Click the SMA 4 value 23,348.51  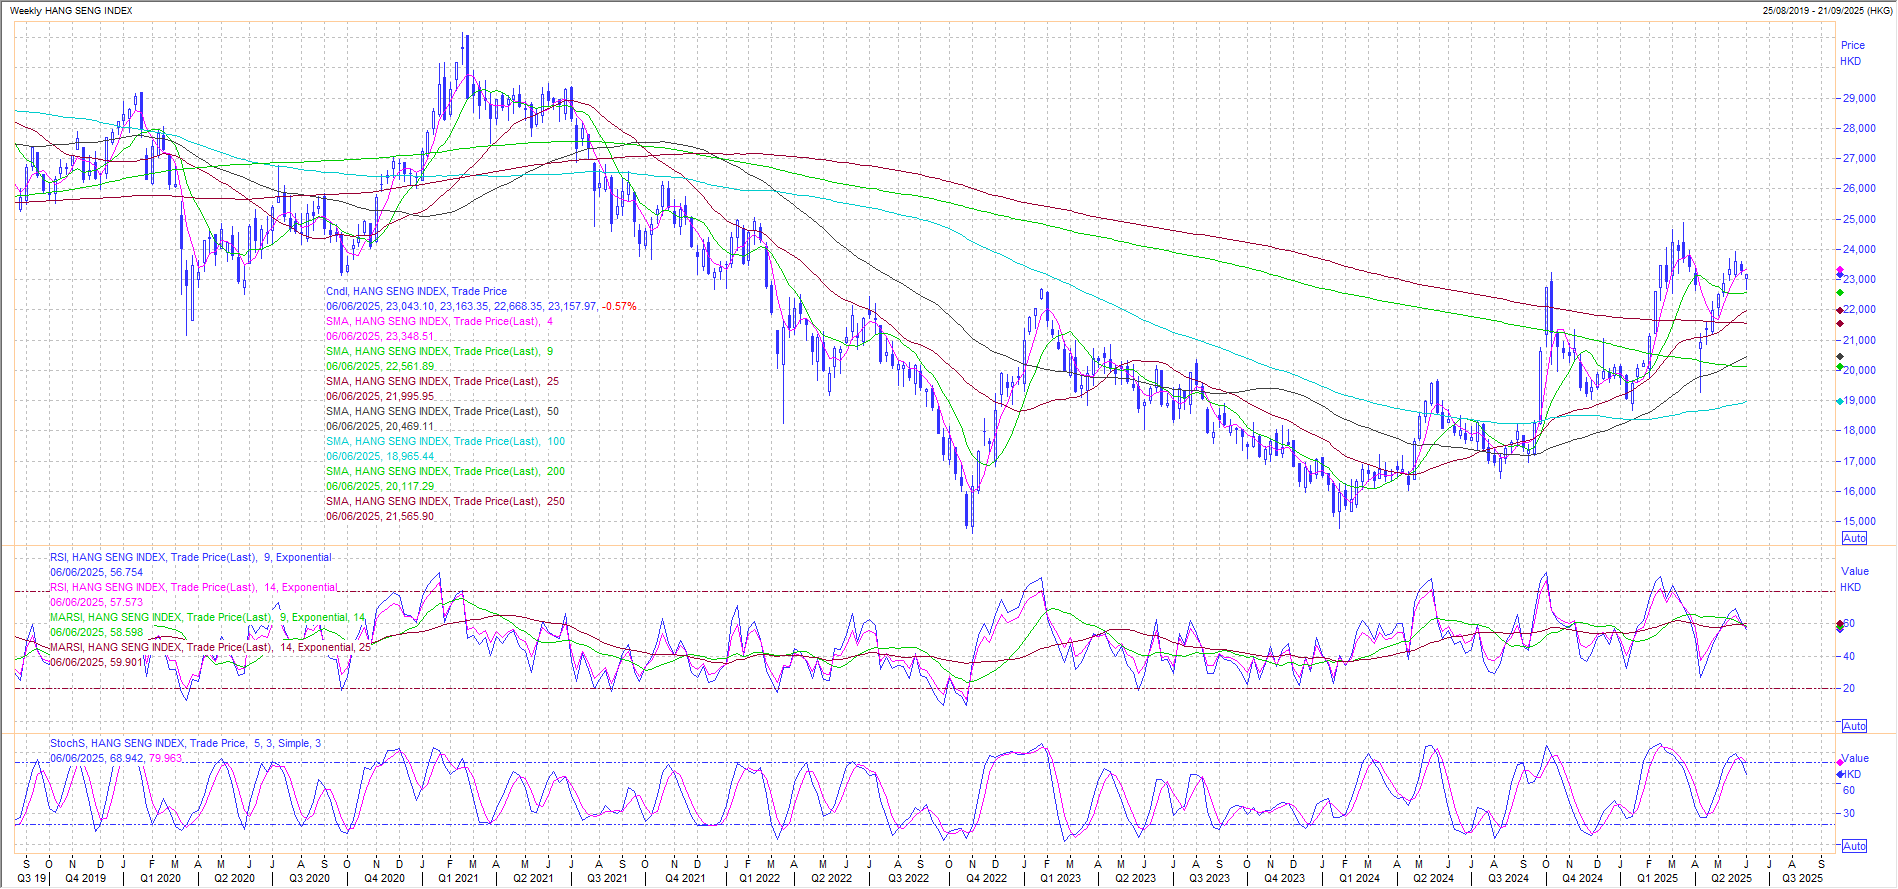380,336
